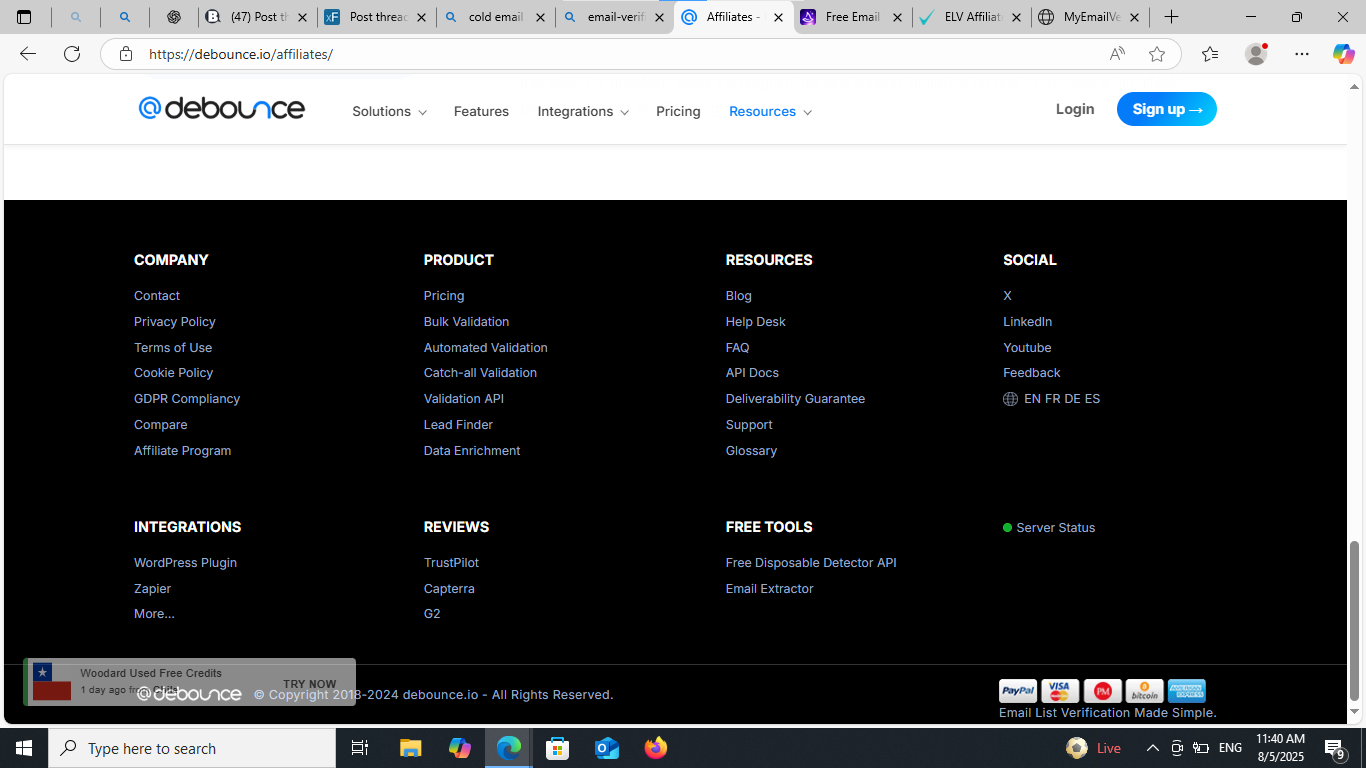Open Pricing in the top navigation
The image size is (1366, 768).
pyautogui.click(x=678, y=111)
